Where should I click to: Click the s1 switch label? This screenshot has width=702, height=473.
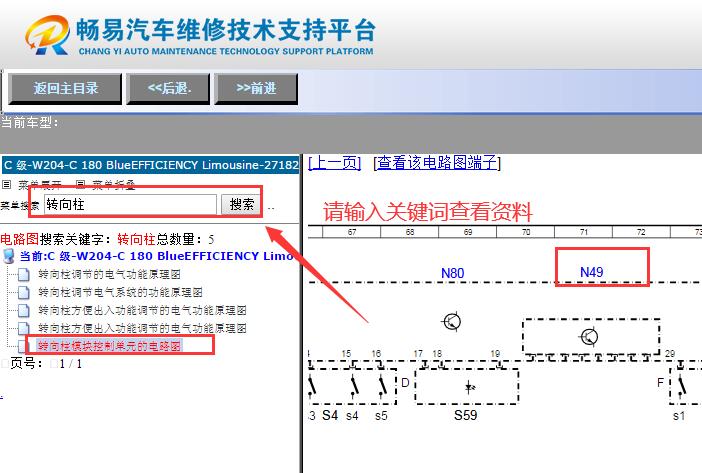(x=679, y=416)
